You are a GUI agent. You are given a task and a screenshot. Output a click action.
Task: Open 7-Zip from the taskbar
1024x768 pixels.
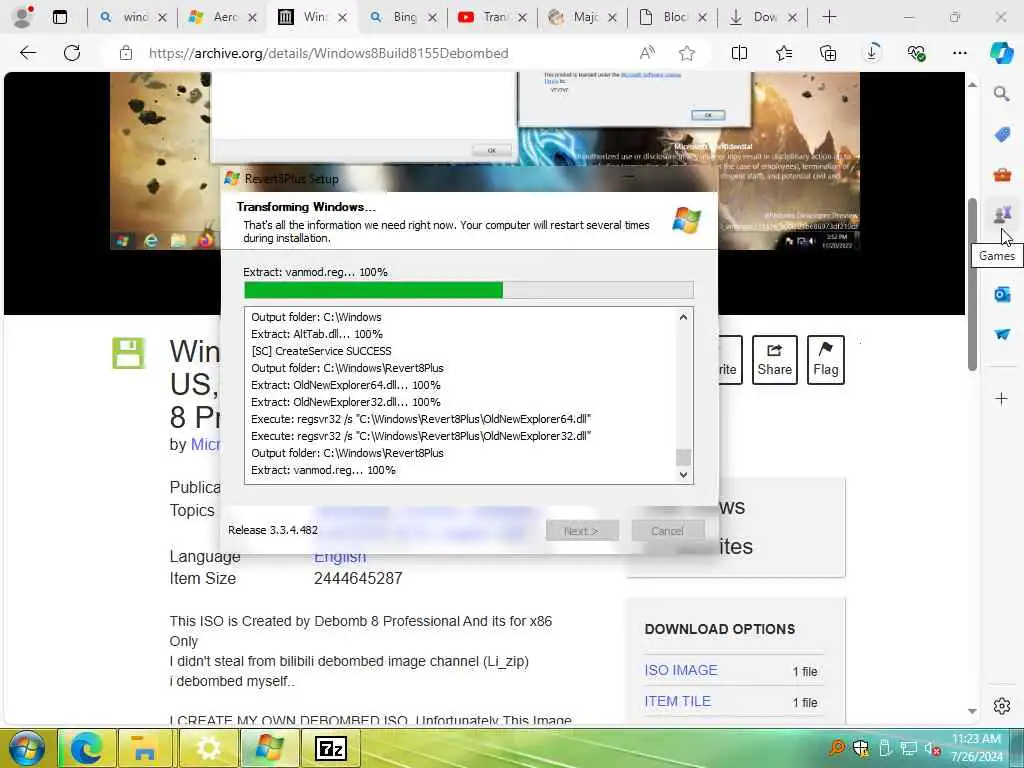click(330, 748)
